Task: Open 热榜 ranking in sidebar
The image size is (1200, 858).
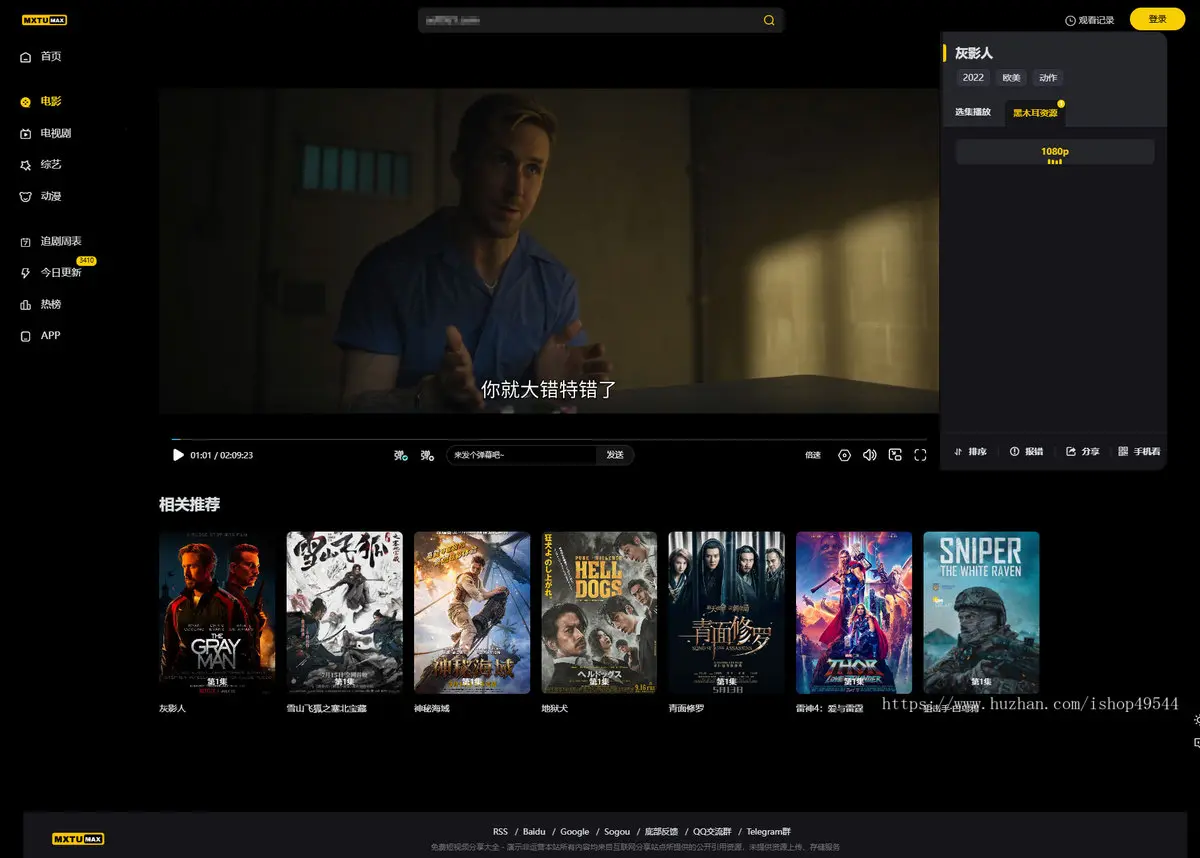Action: (x=41, y=304)
